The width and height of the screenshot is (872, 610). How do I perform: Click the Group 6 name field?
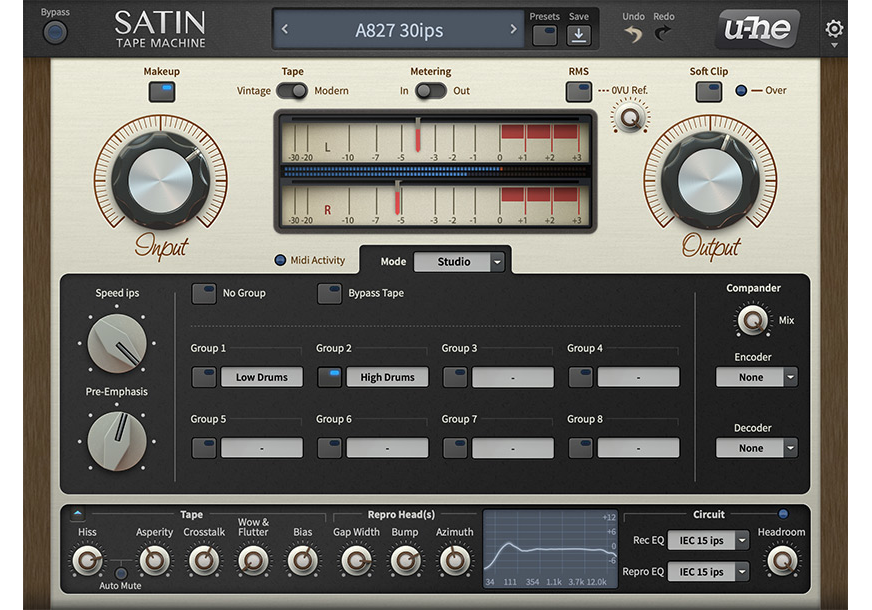(x=388, y=448)
